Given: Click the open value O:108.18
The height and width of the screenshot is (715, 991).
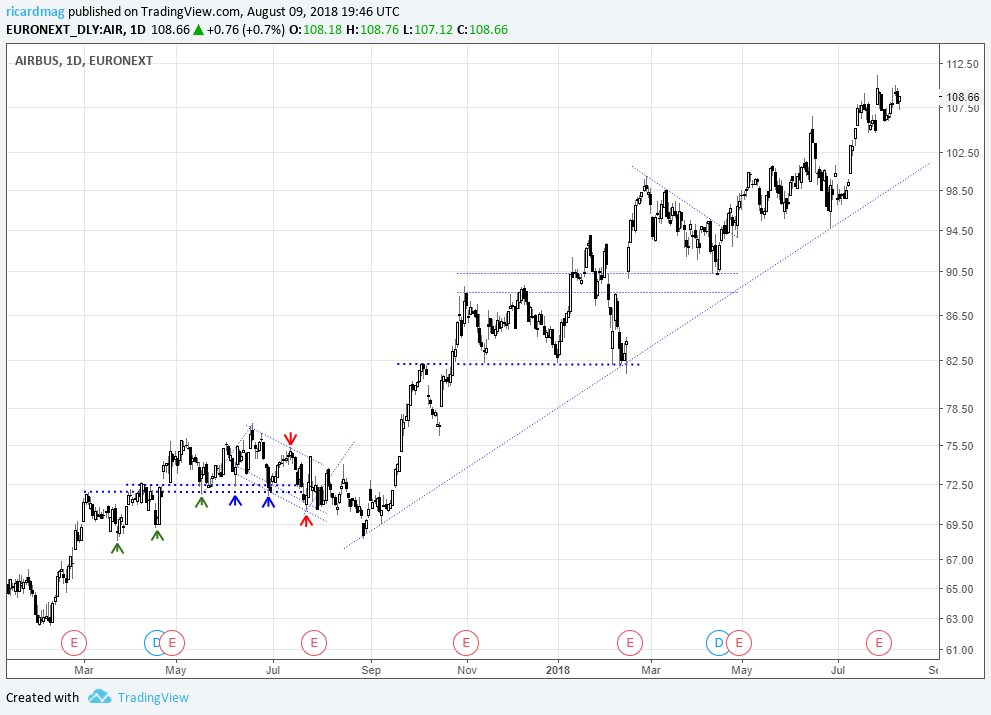Looking at the screenshot, I should (x=317, y=29).
